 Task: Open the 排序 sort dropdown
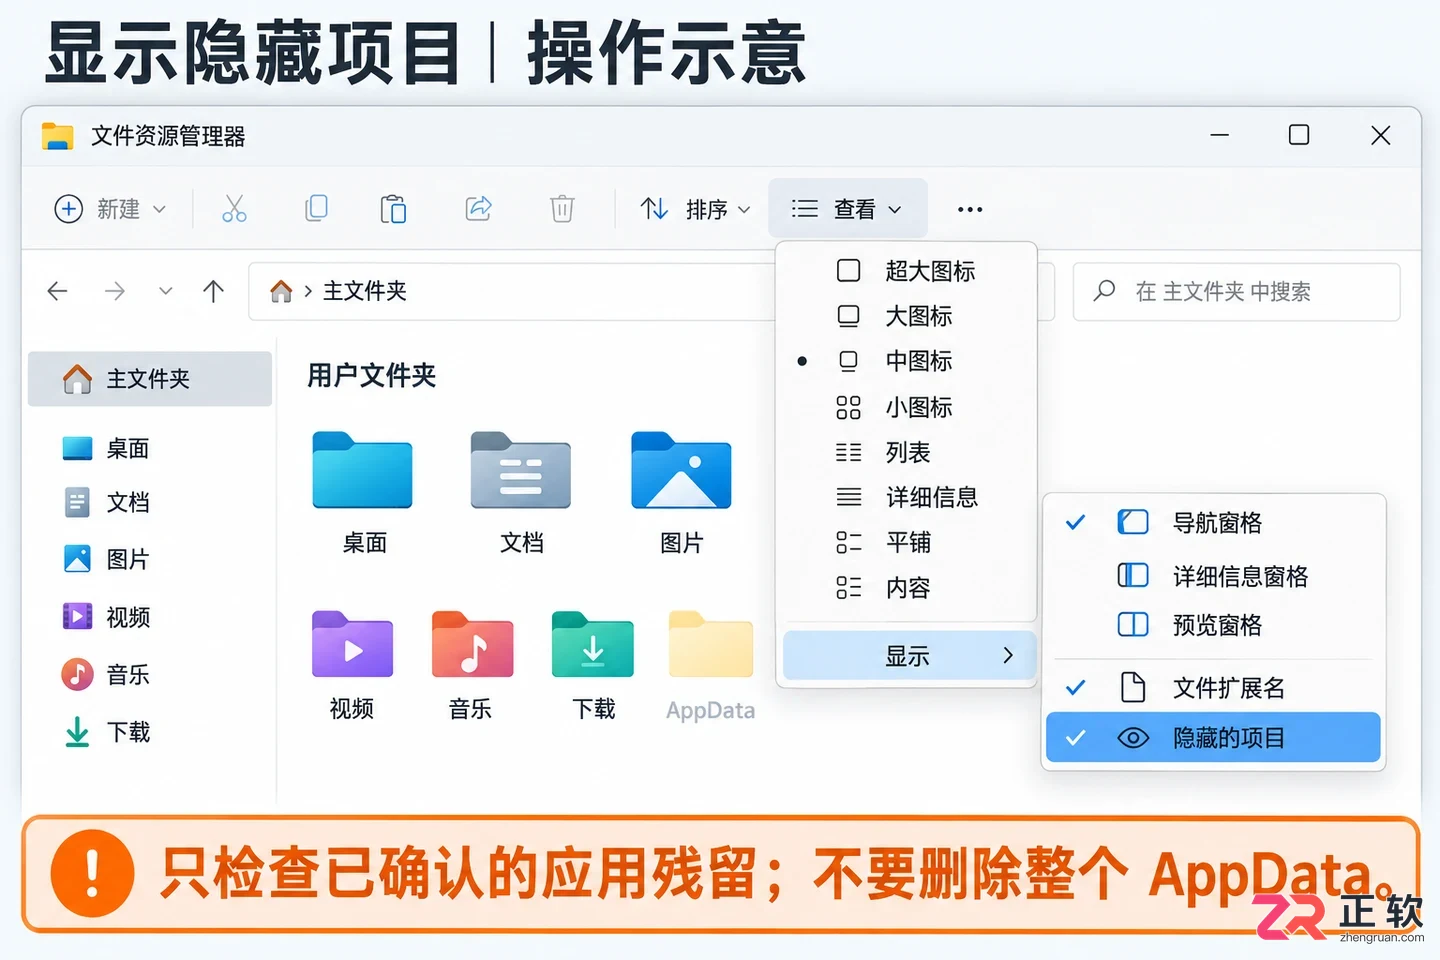695,209
